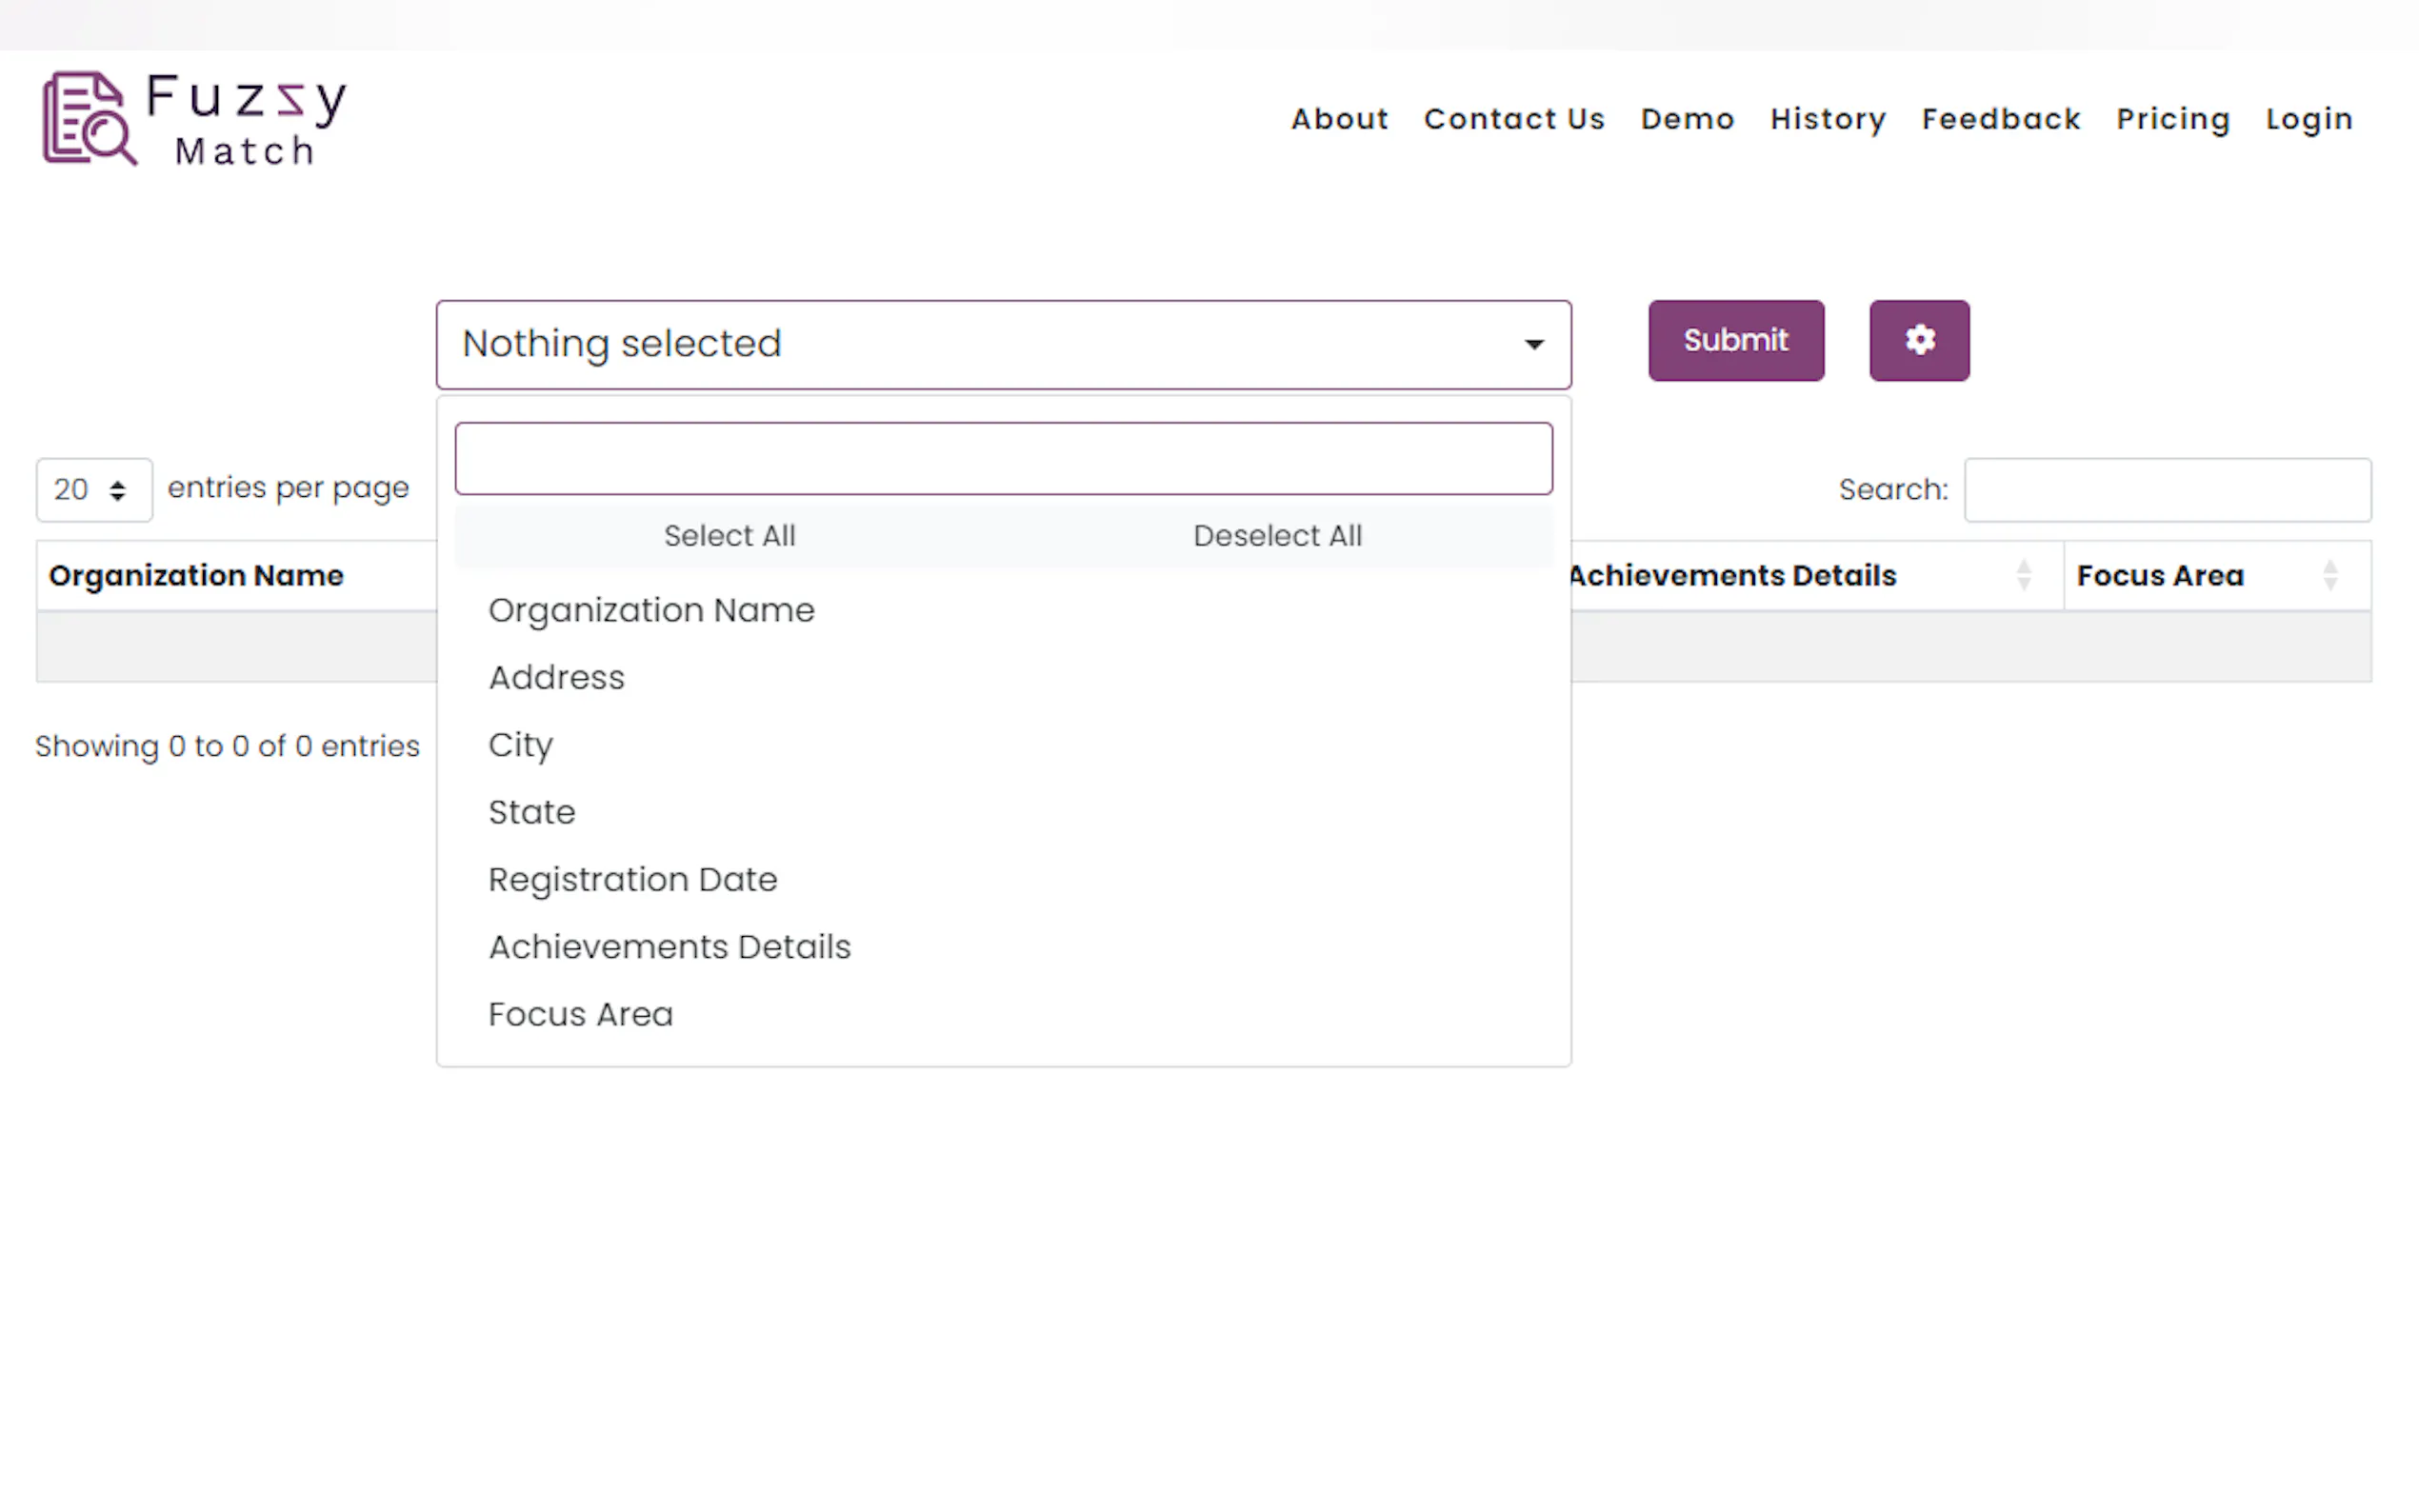Click the purple Submit button
The width and height of the screenshot is (2419, 1512).
pyautogui.click(x=1735, y=340)
